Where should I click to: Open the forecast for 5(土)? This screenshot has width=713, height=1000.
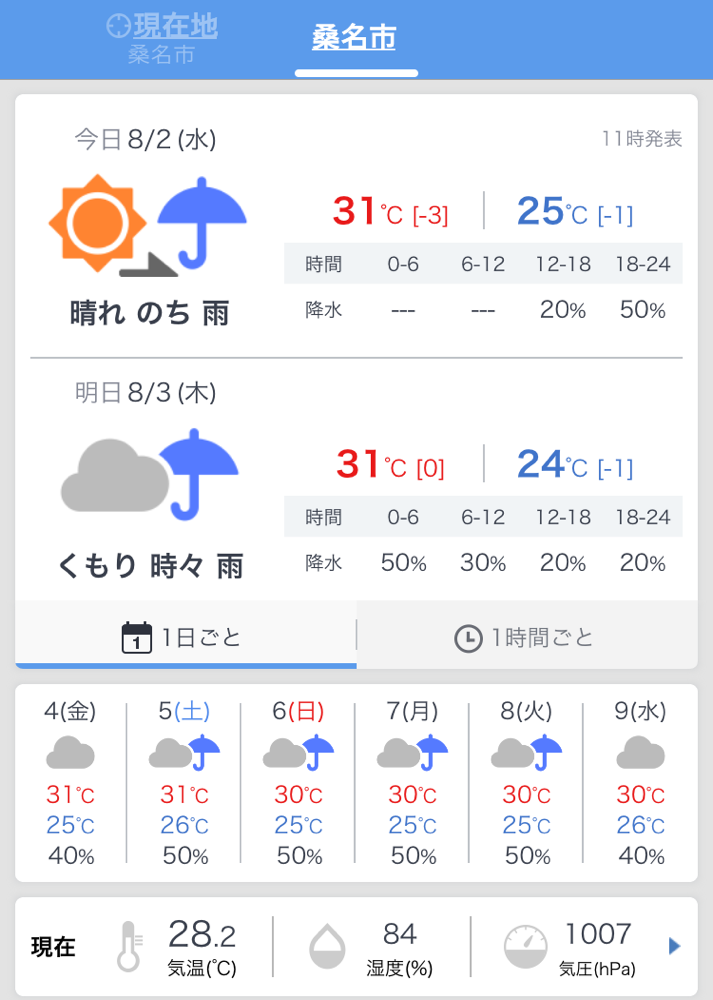pyautogui.click(x=184, y=783)
